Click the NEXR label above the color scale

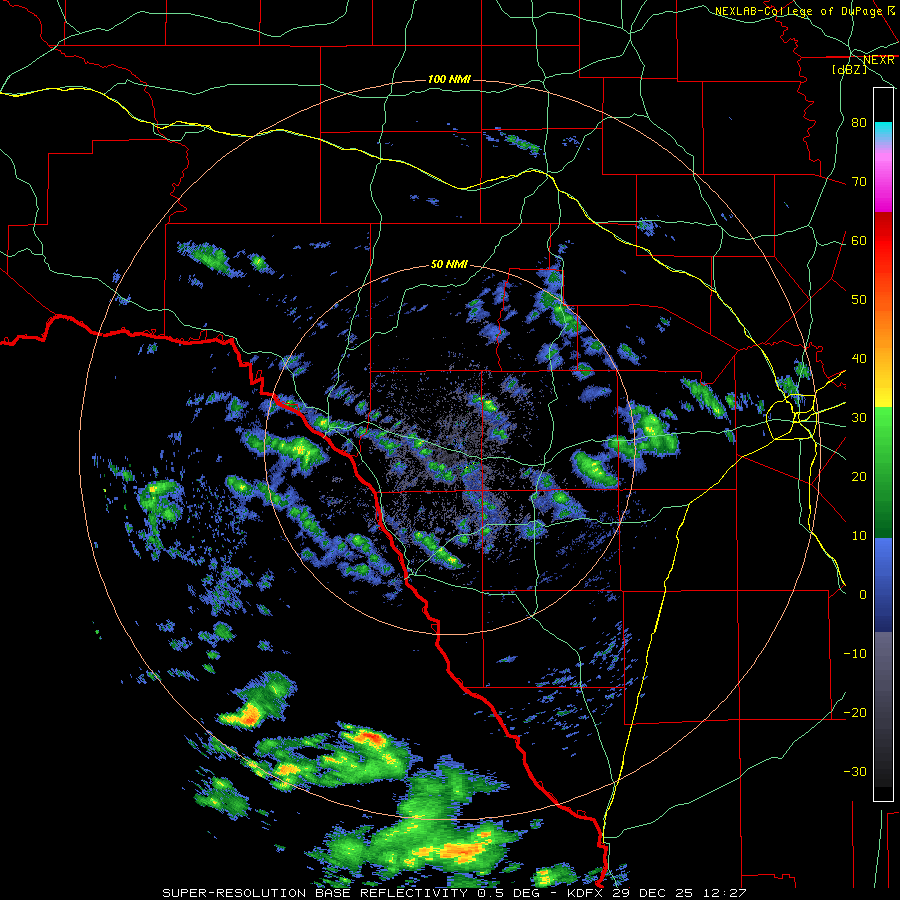click(879, 60)
